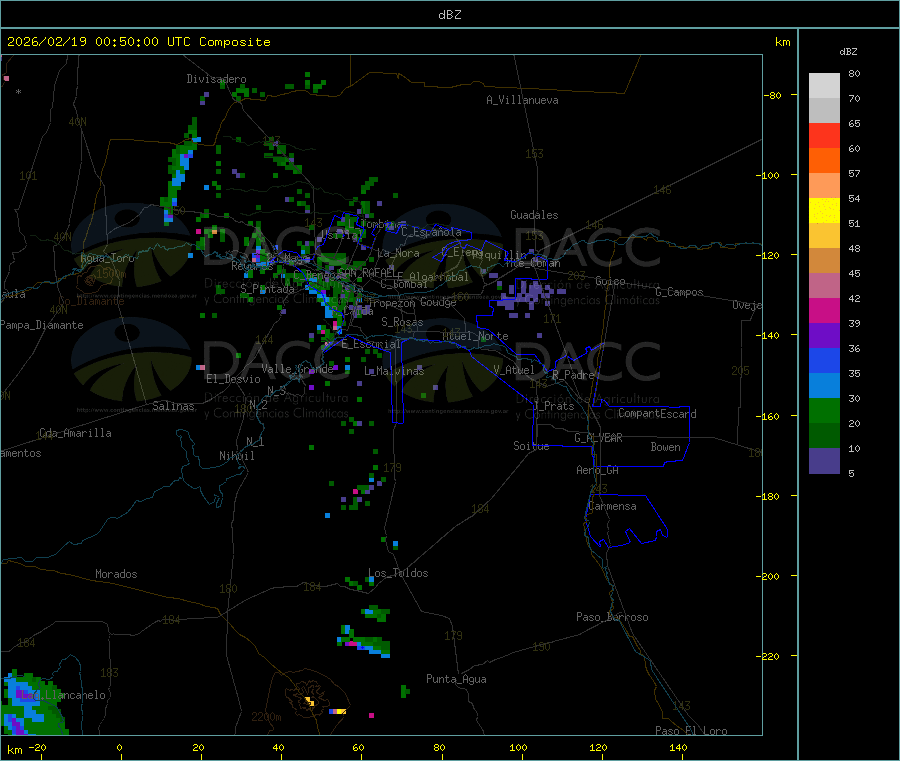Click the bright yellow 51-54 dBZ legend swatch

(x=824, y=211)
